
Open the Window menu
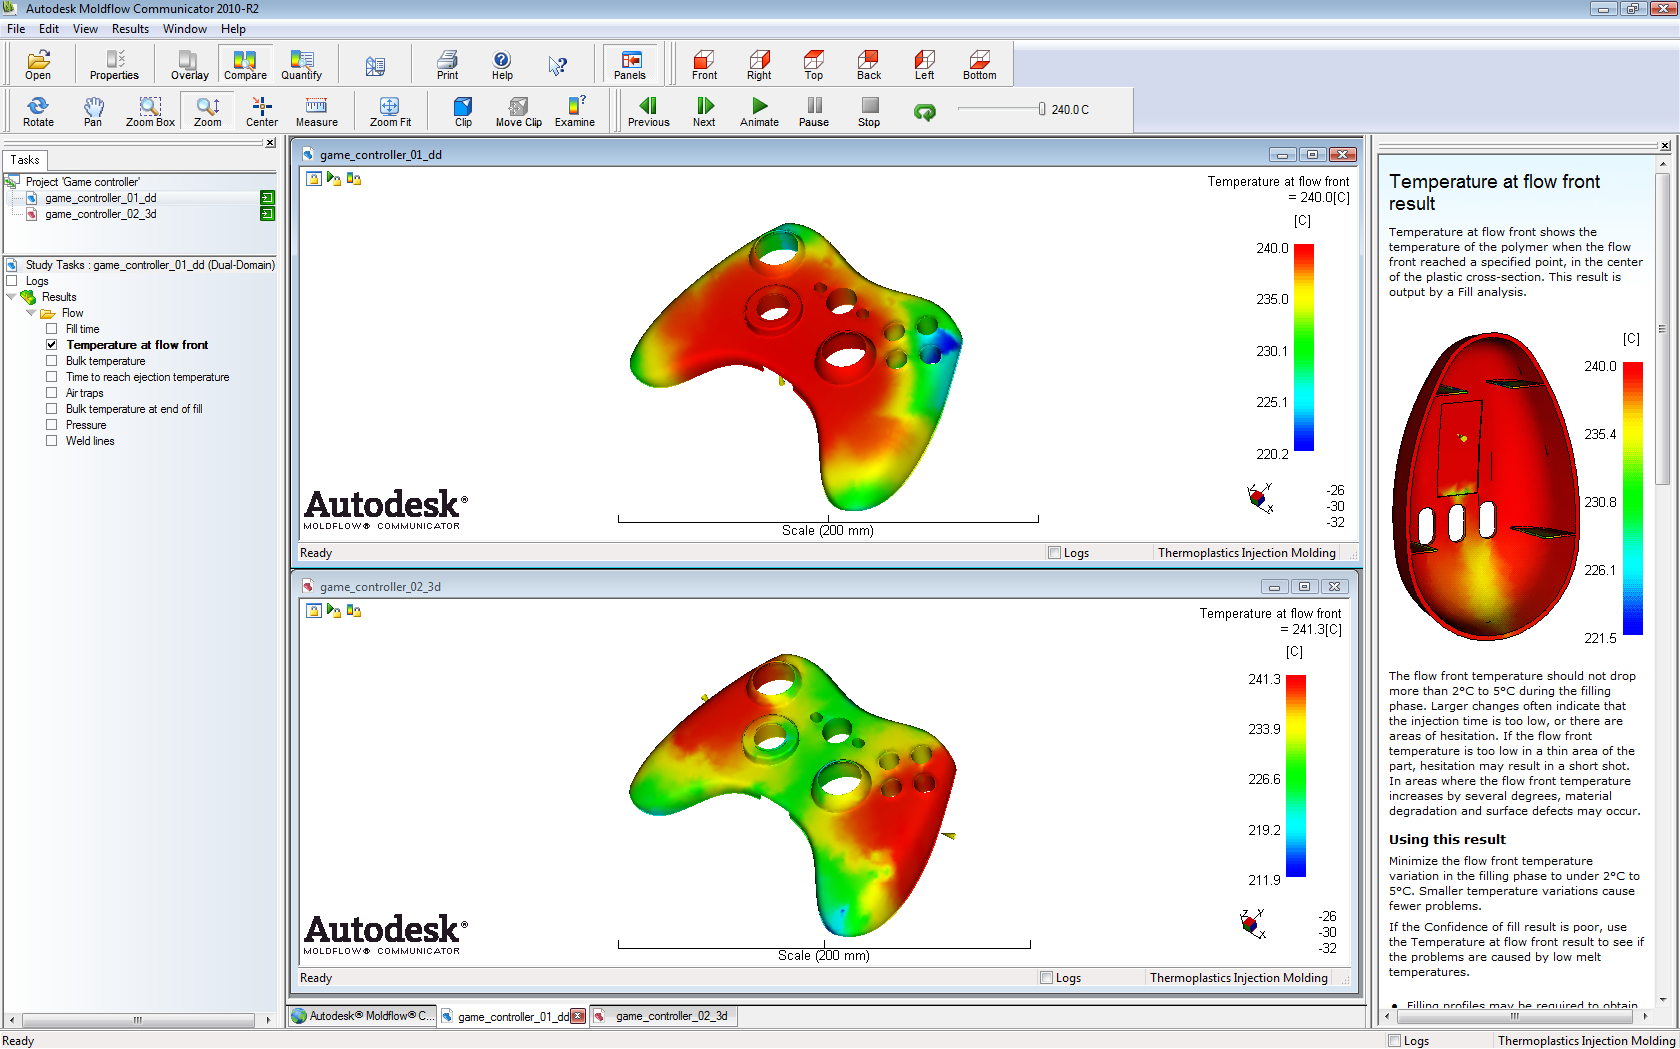[x=185, y=29]
